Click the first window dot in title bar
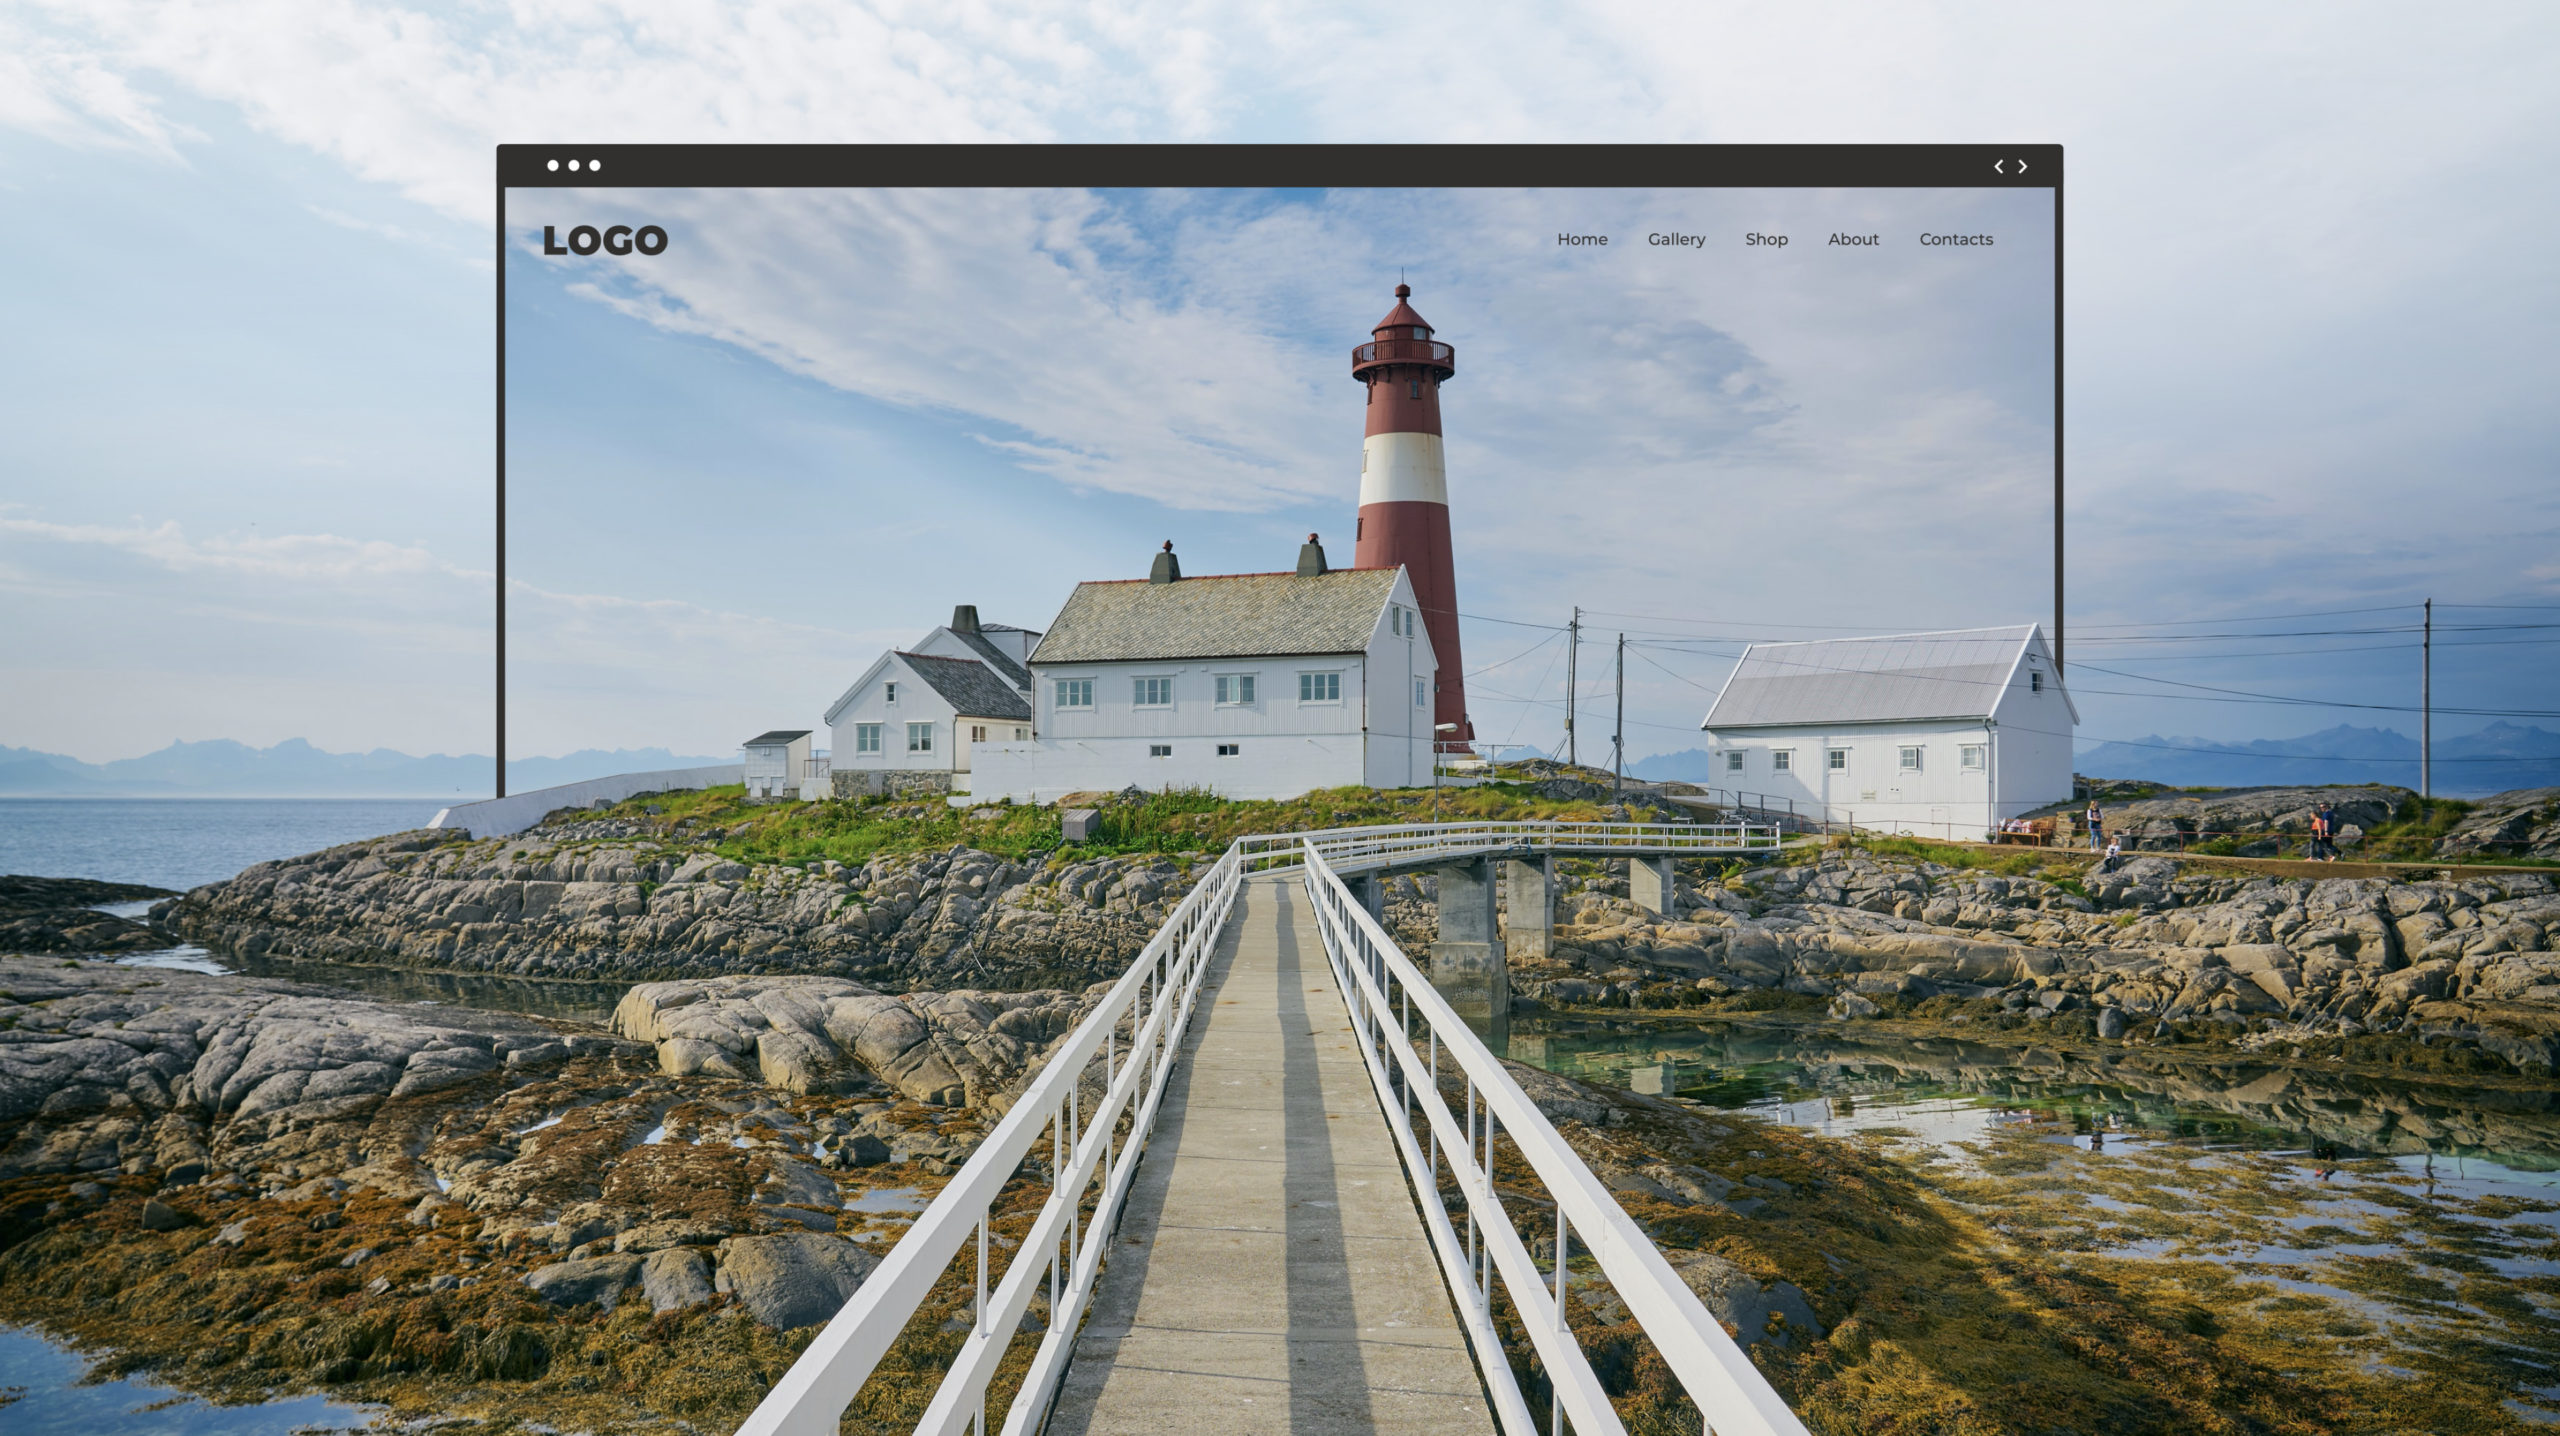This screenshot has height=1436, width=2560. (553, 166)
